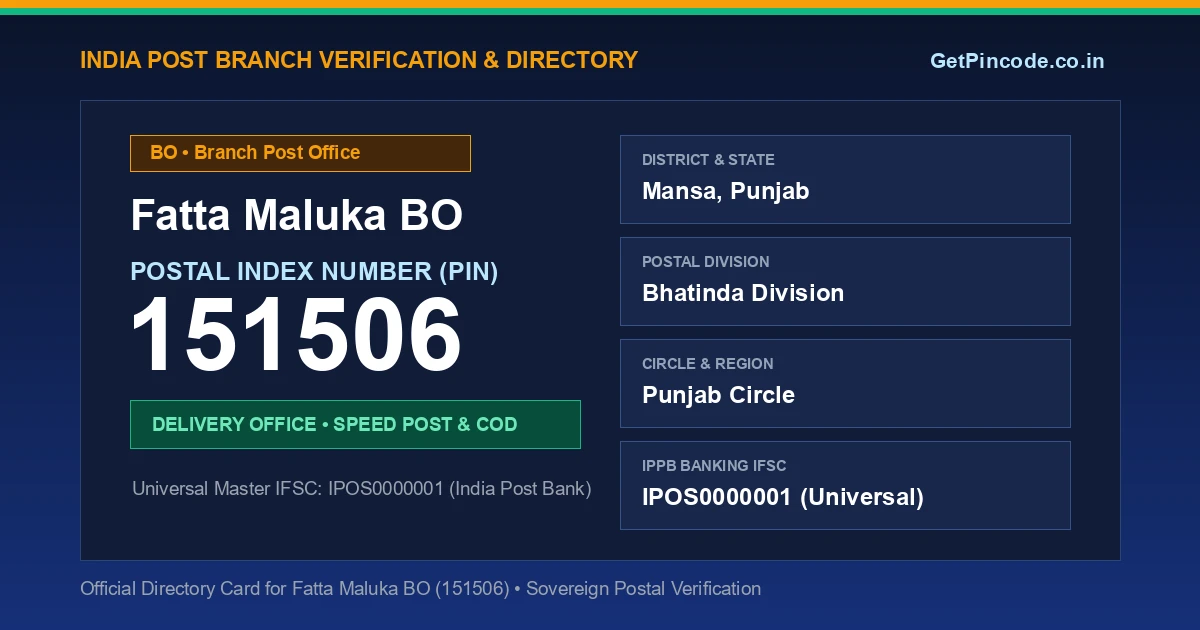
Task: Select the large 151506 PIN number
Action: coord(296,337)
